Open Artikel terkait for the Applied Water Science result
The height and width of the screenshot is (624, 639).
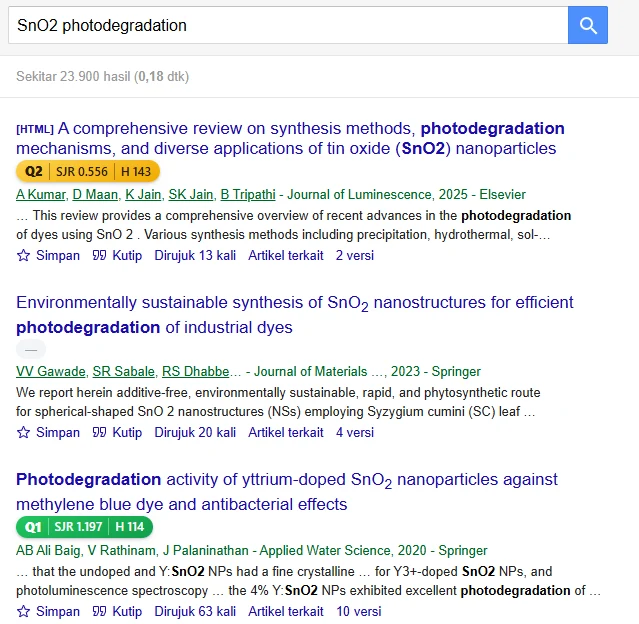tap(286, 611)
